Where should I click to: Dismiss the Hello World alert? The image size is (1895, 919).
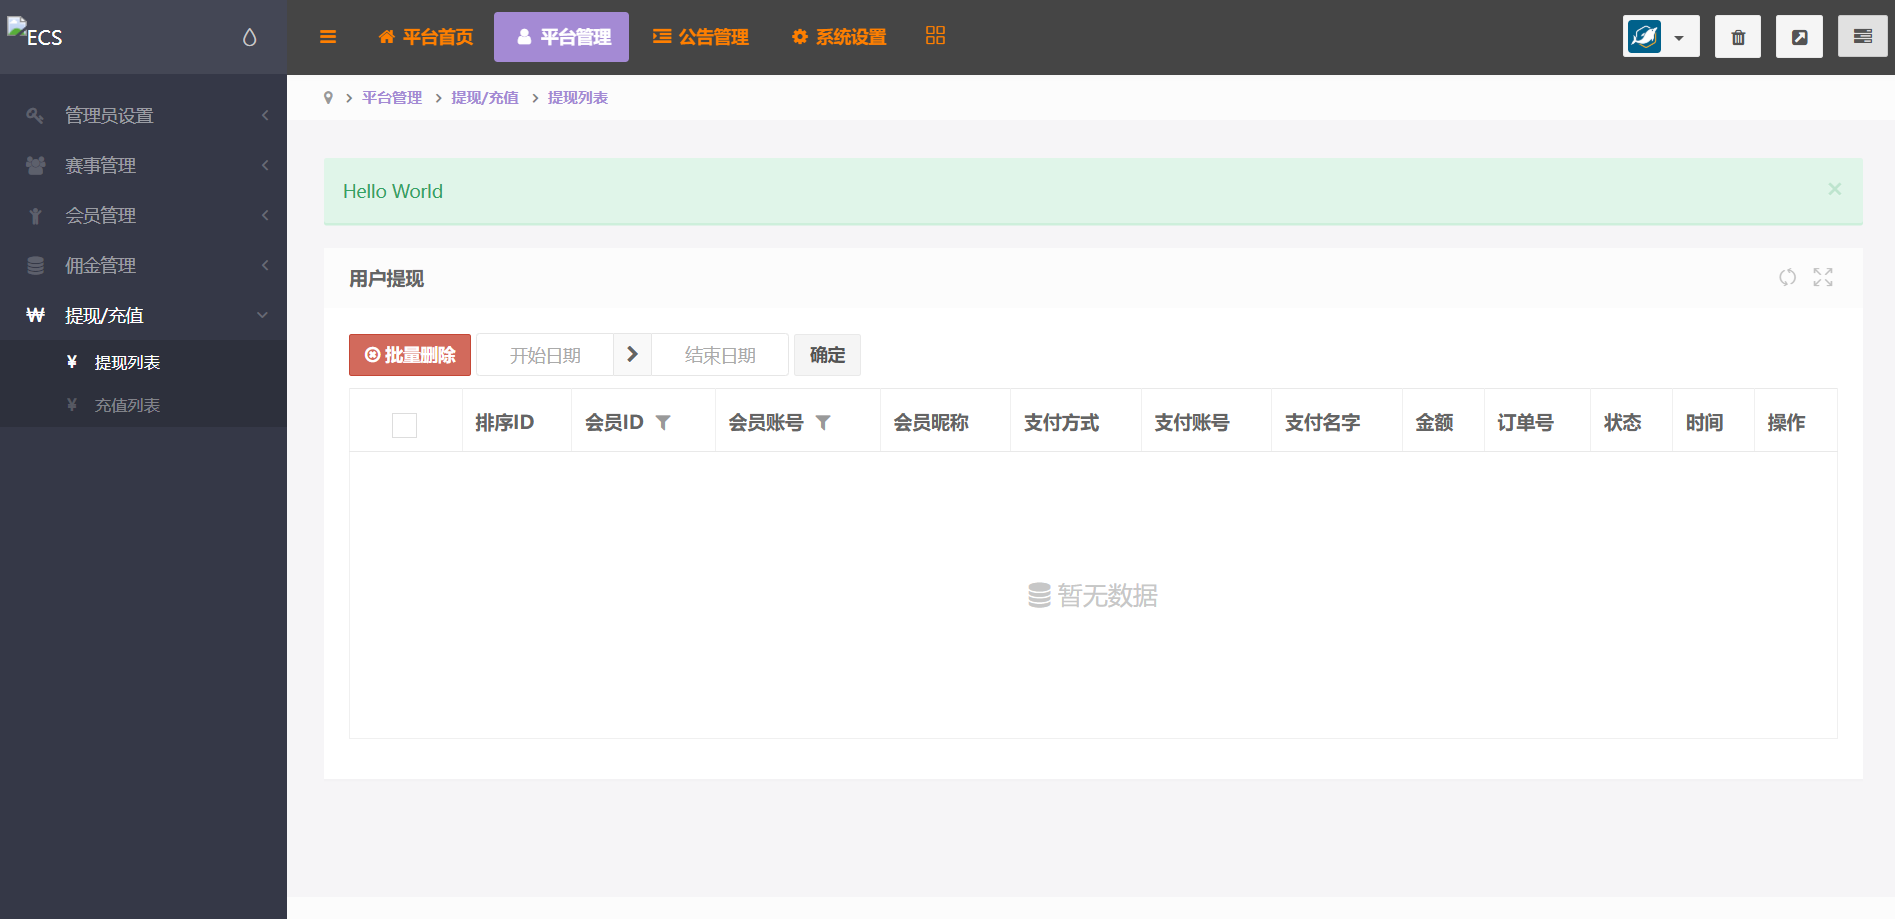coord(1834,189)
